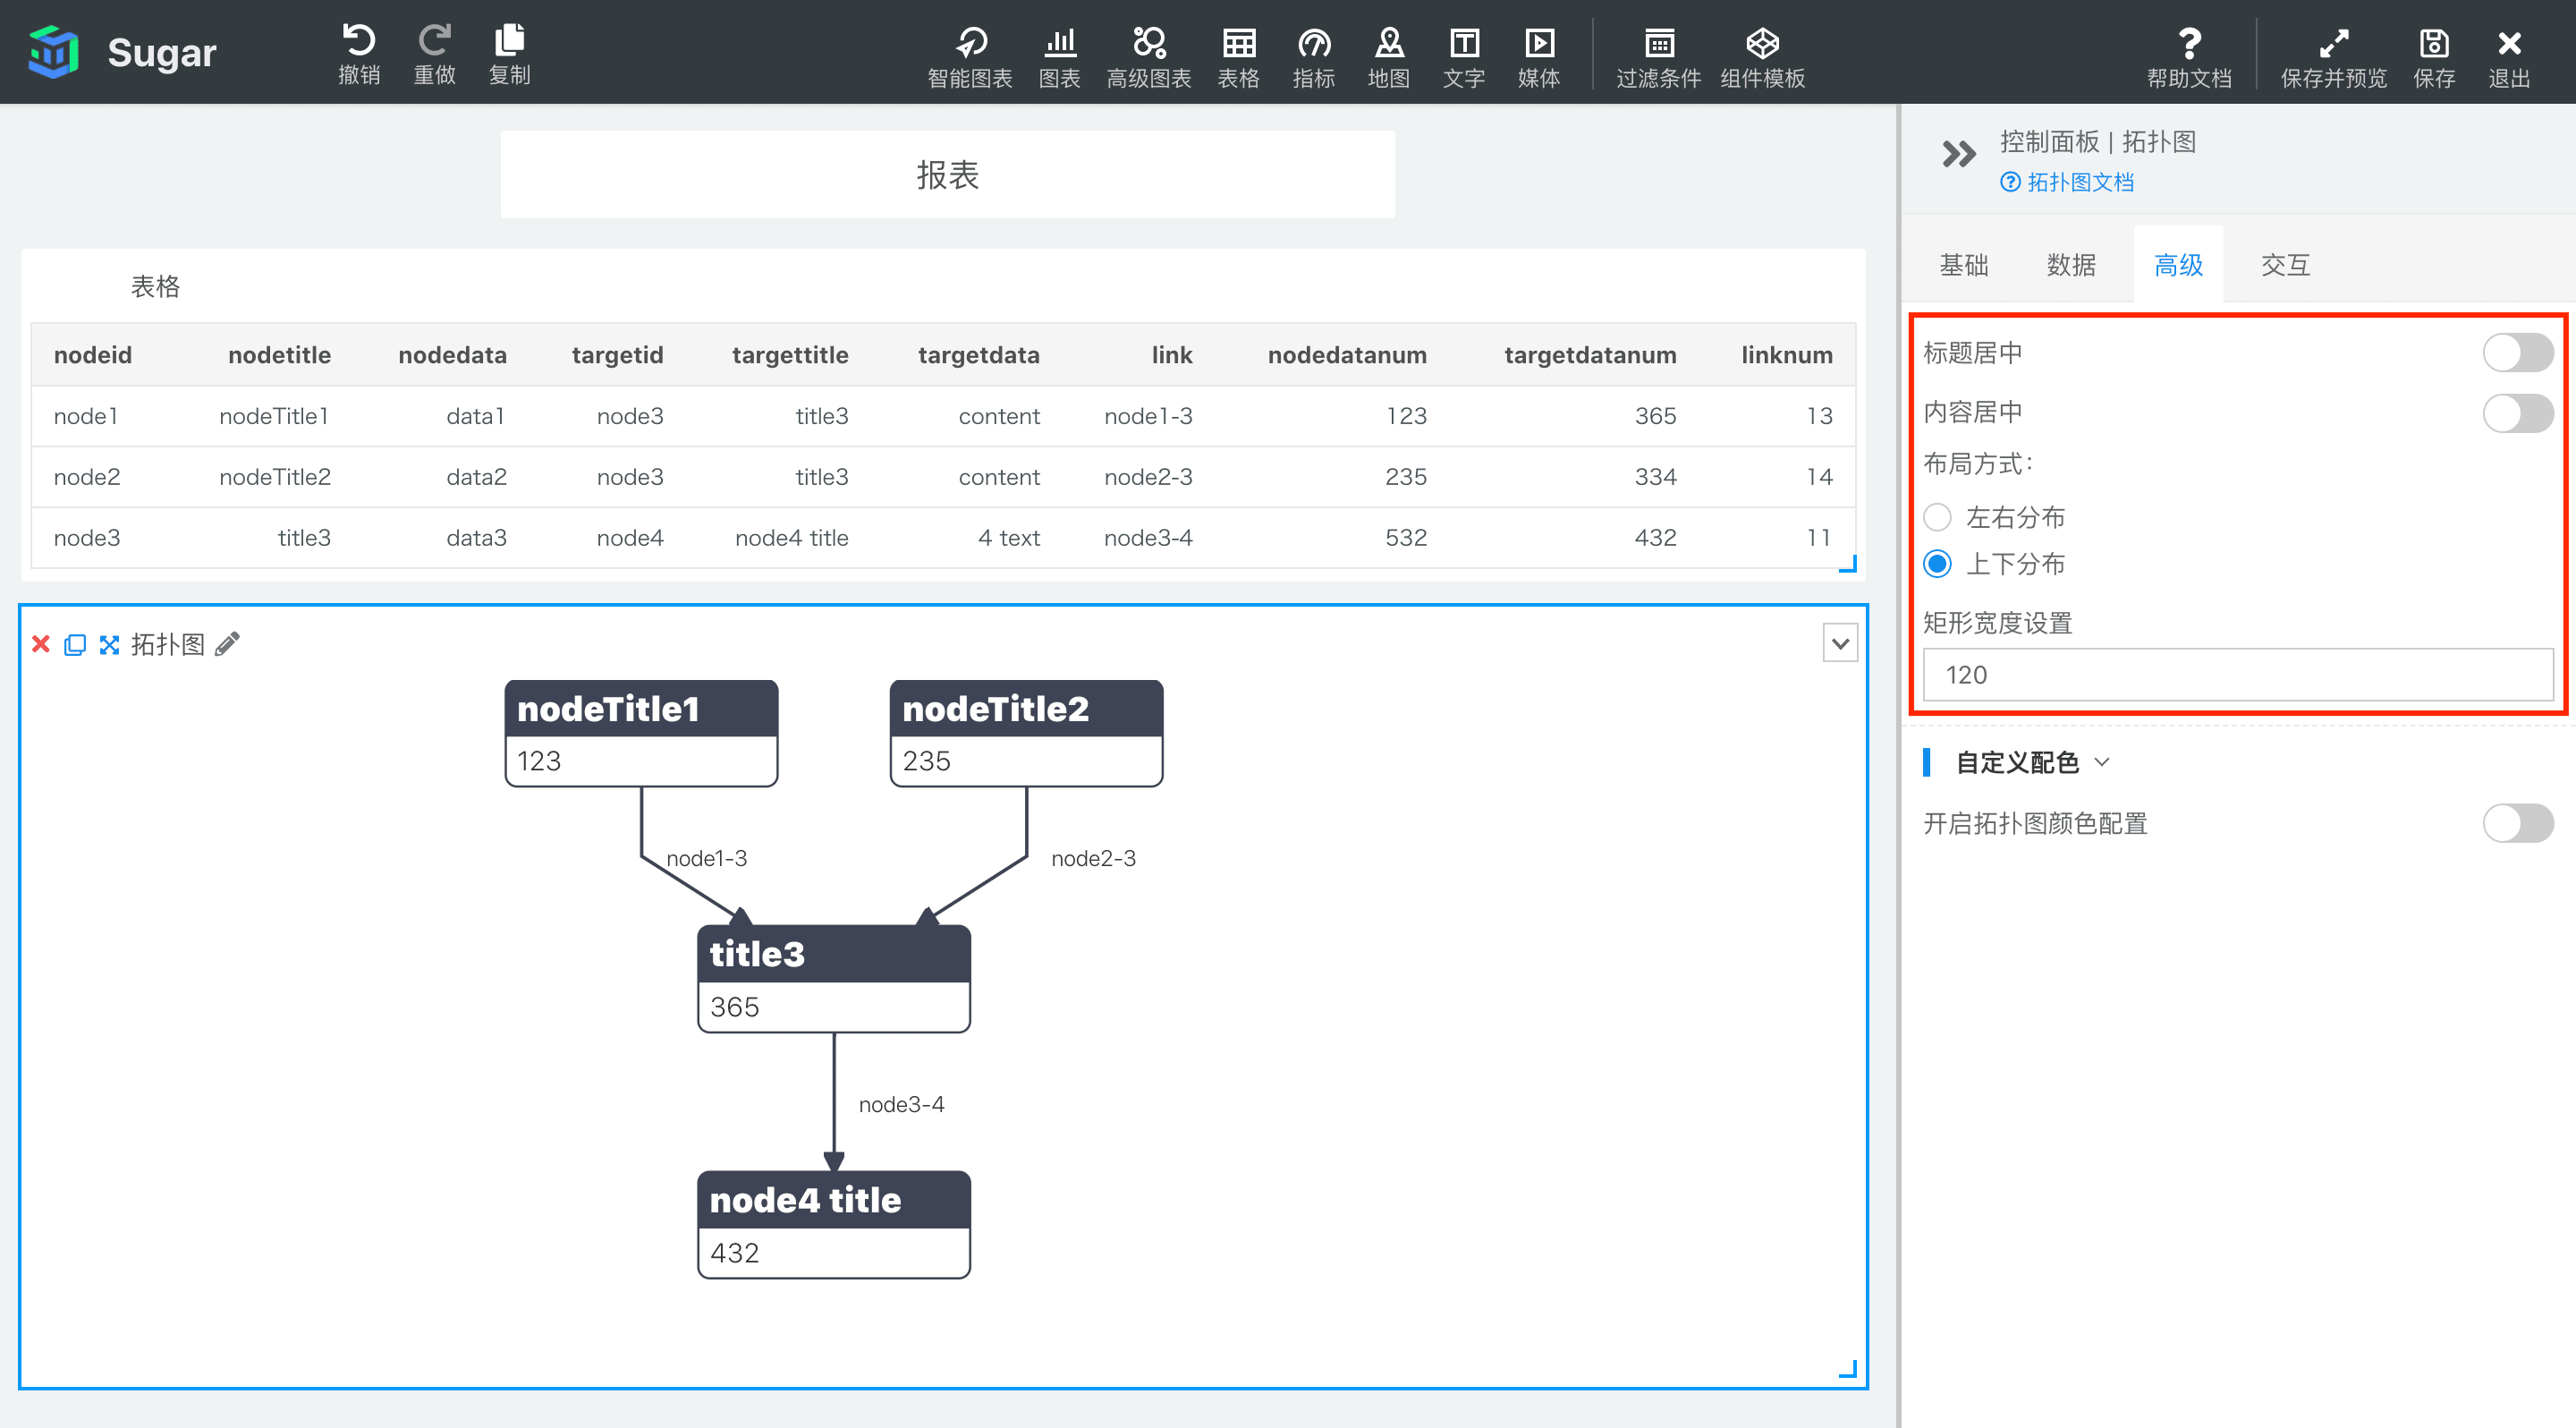Open the 拓扑图 component dropdown chevron

tap(1840, 644)
